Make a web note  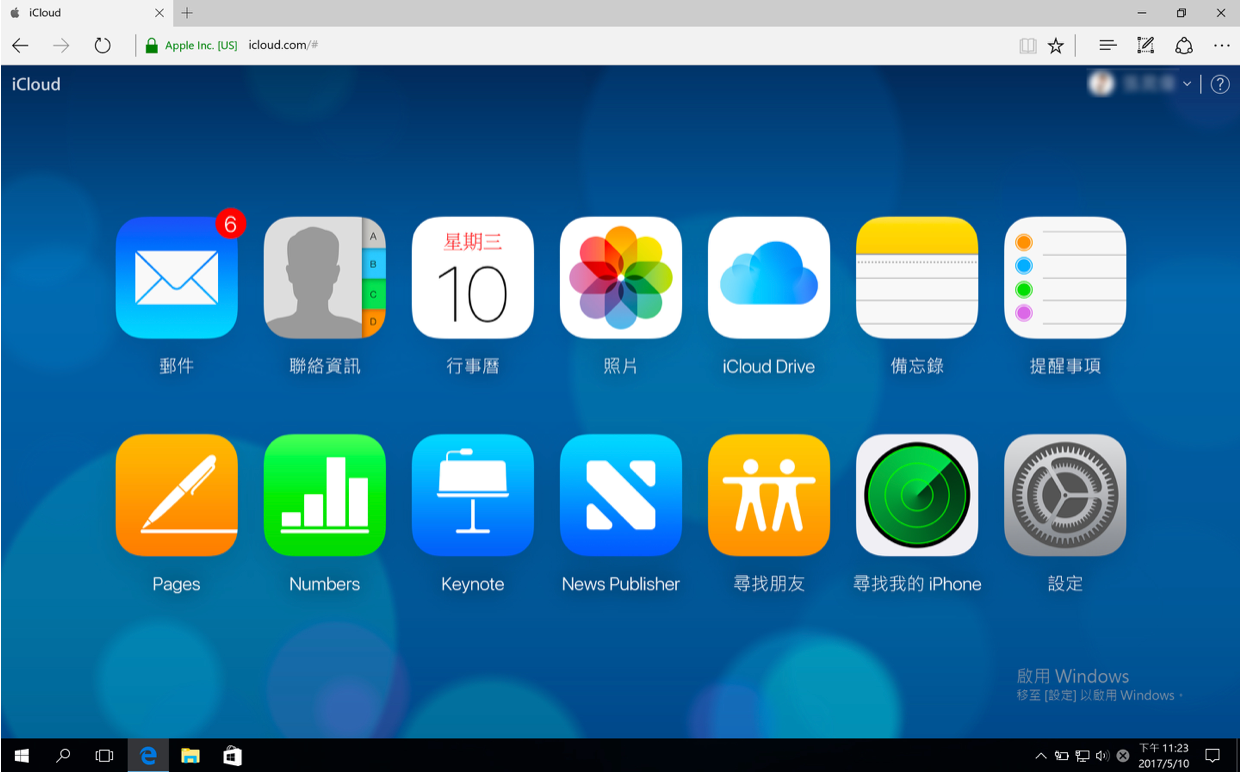pos(1146,45)
